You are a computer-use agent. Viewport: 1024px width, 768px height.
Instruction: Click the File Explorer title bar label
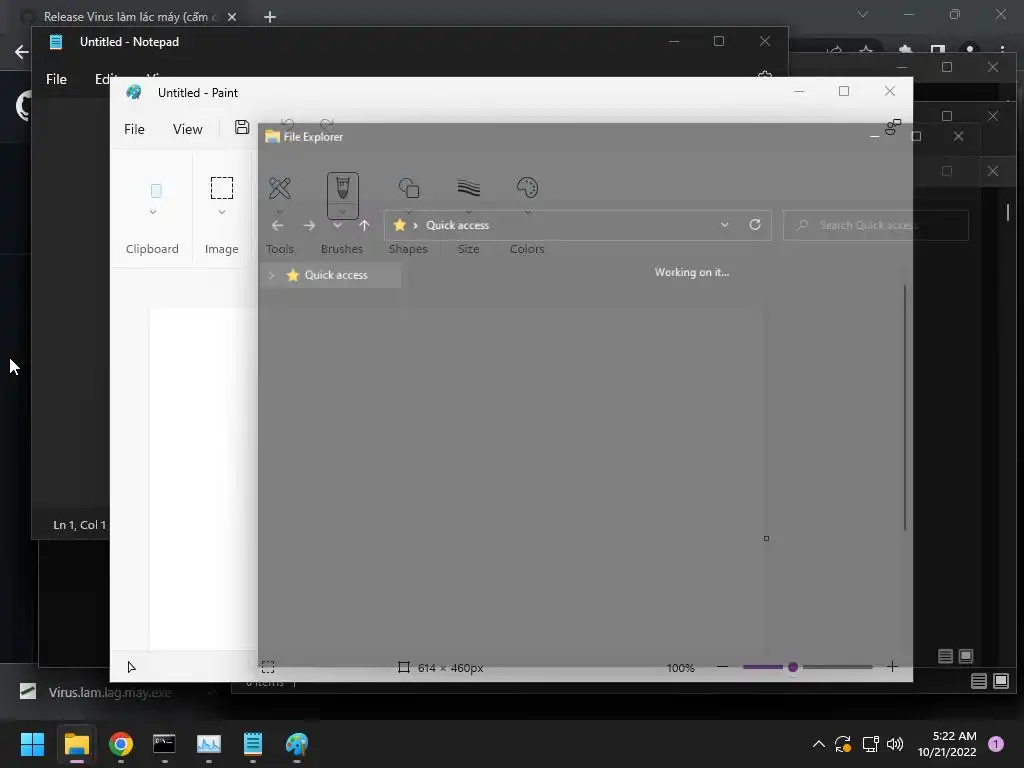tap(313, 137)
